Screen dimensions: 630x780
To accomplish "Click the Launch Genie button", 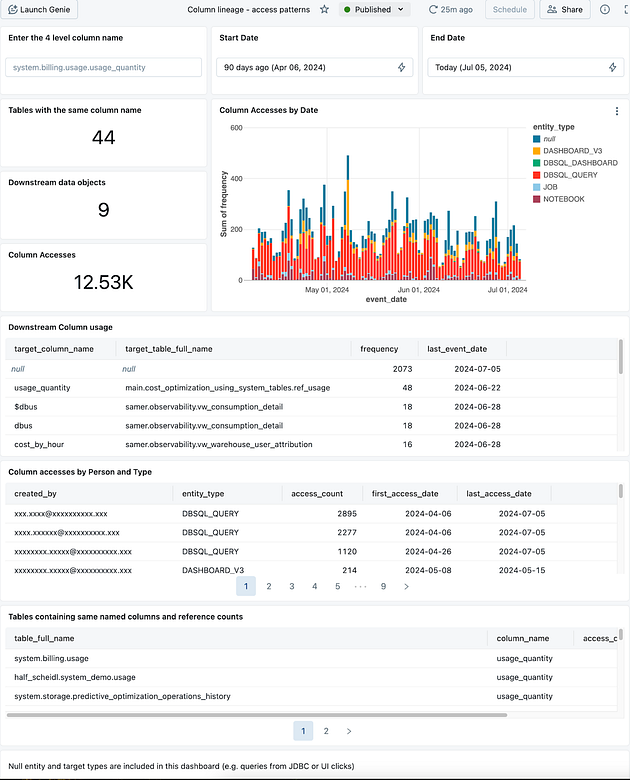I will (39, 9).
